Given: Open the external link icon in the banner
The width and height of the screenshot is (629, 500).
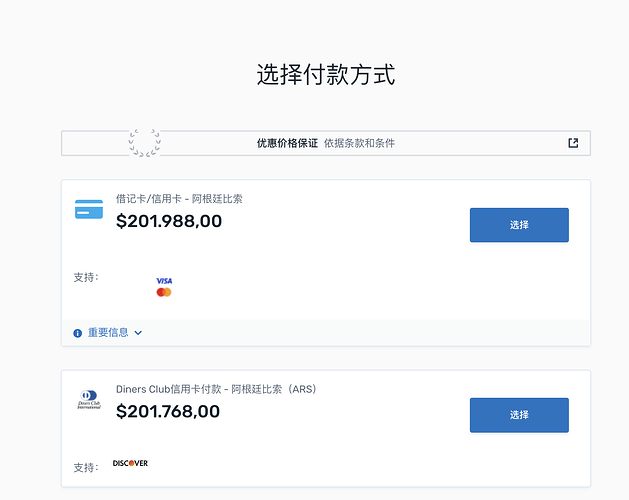Looking at the screenshot, I should coord(573,143).
